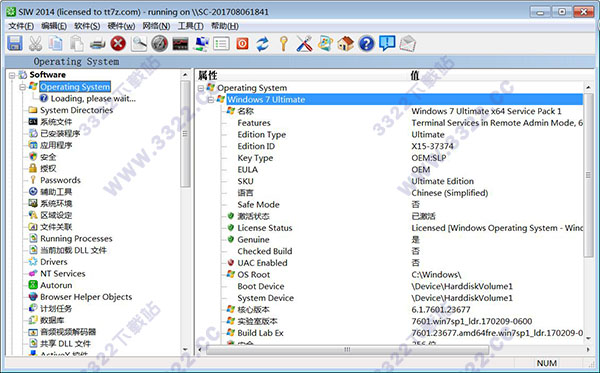Open the 网络(N) menu

(x=156, y=26)
